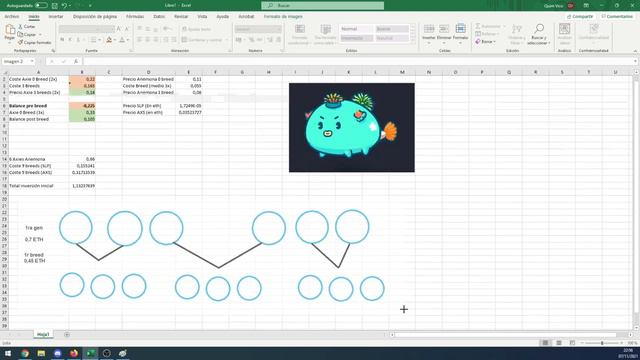Click the zoom slider handle
Screen dimensions: 640x360
(602, 343)
